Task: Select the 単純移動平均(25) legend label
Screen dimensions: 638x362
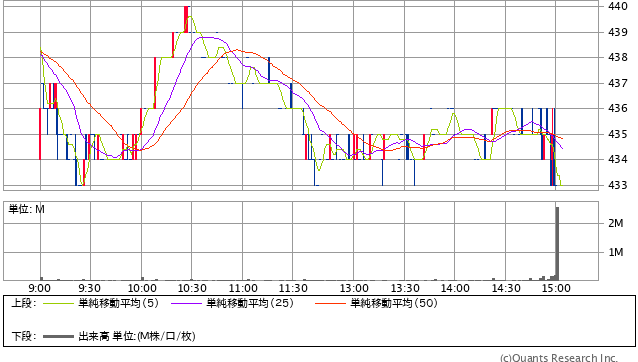Action: pos(250,303)
